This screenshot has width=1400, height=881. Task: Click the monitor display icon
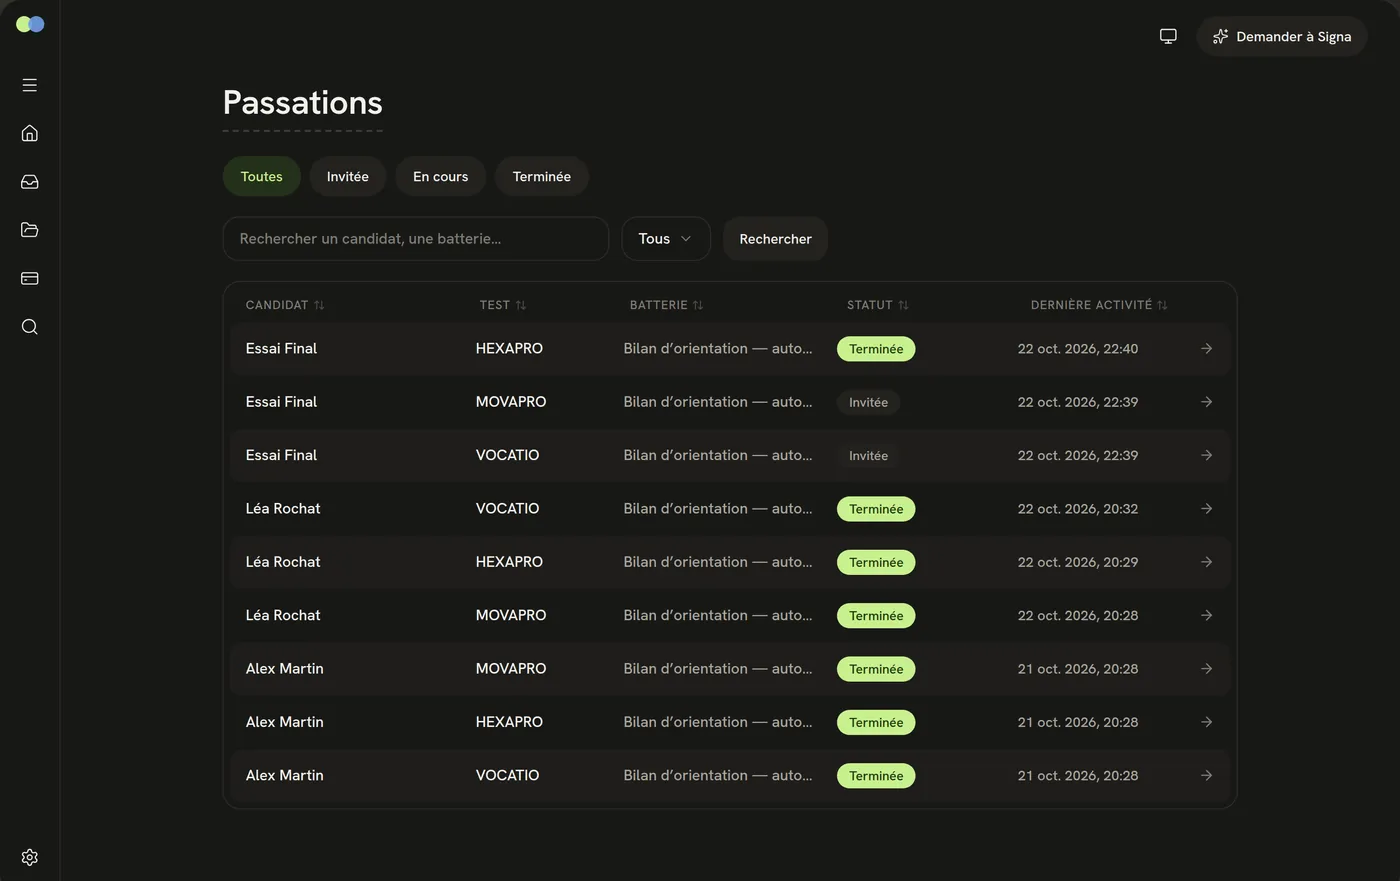pyautogui.click(x=1168, y=36)
